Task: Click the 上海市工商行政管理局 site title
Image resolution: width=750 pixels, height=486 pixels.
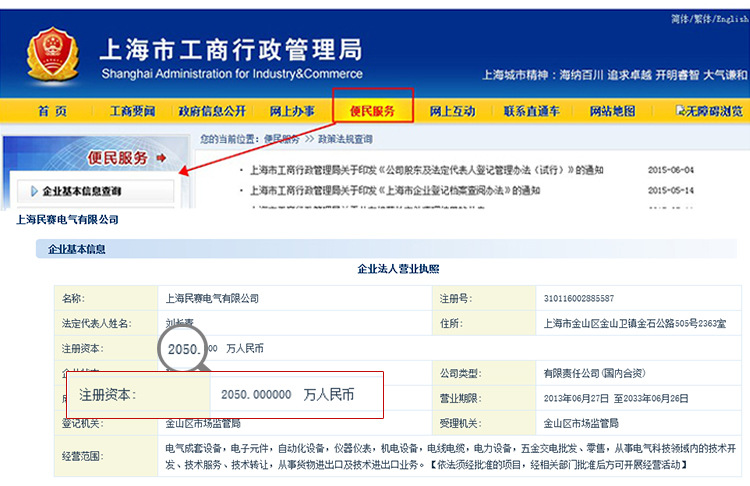Action: [x=231, y=50]
